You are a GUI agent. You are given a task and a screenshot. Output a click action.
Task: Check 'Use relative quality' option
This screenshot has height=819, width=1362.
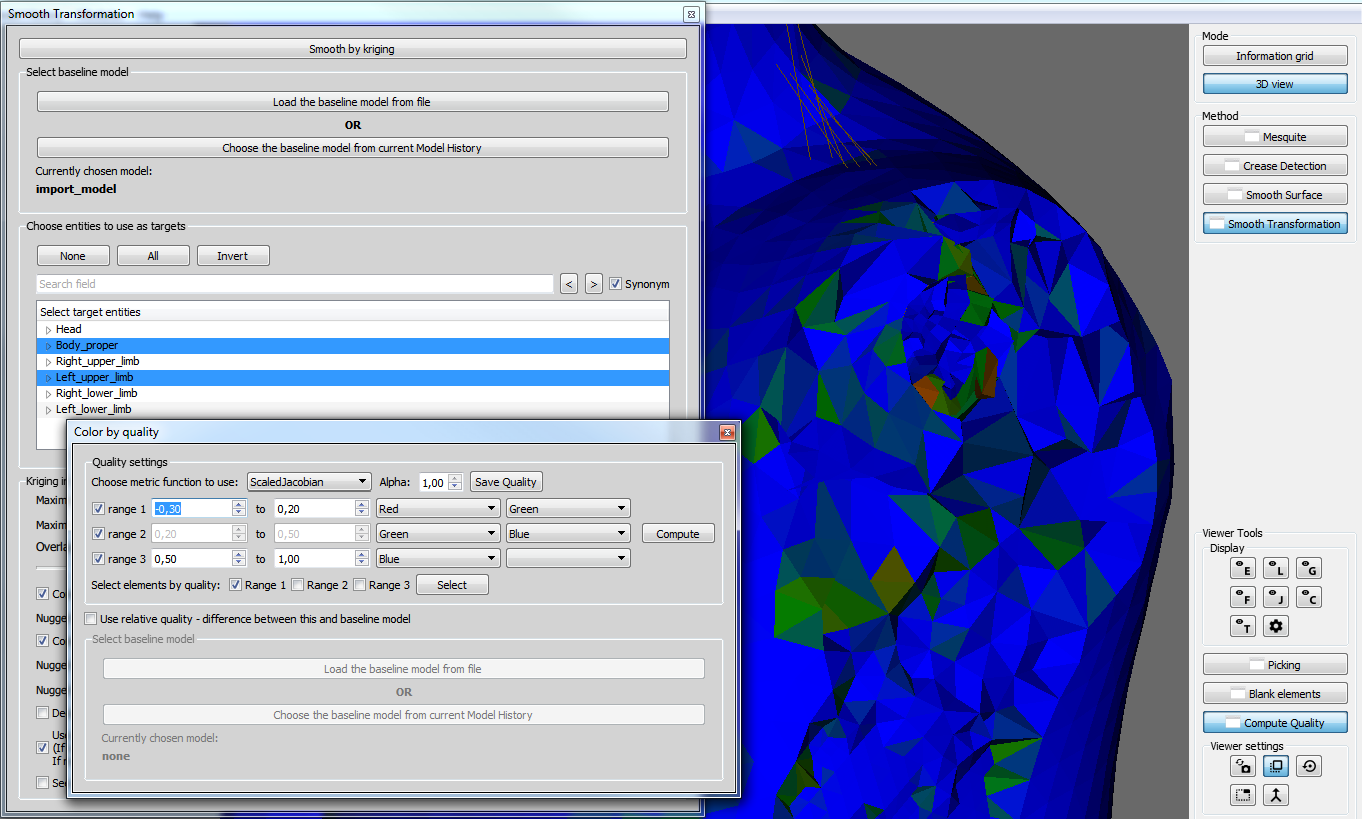91,619
